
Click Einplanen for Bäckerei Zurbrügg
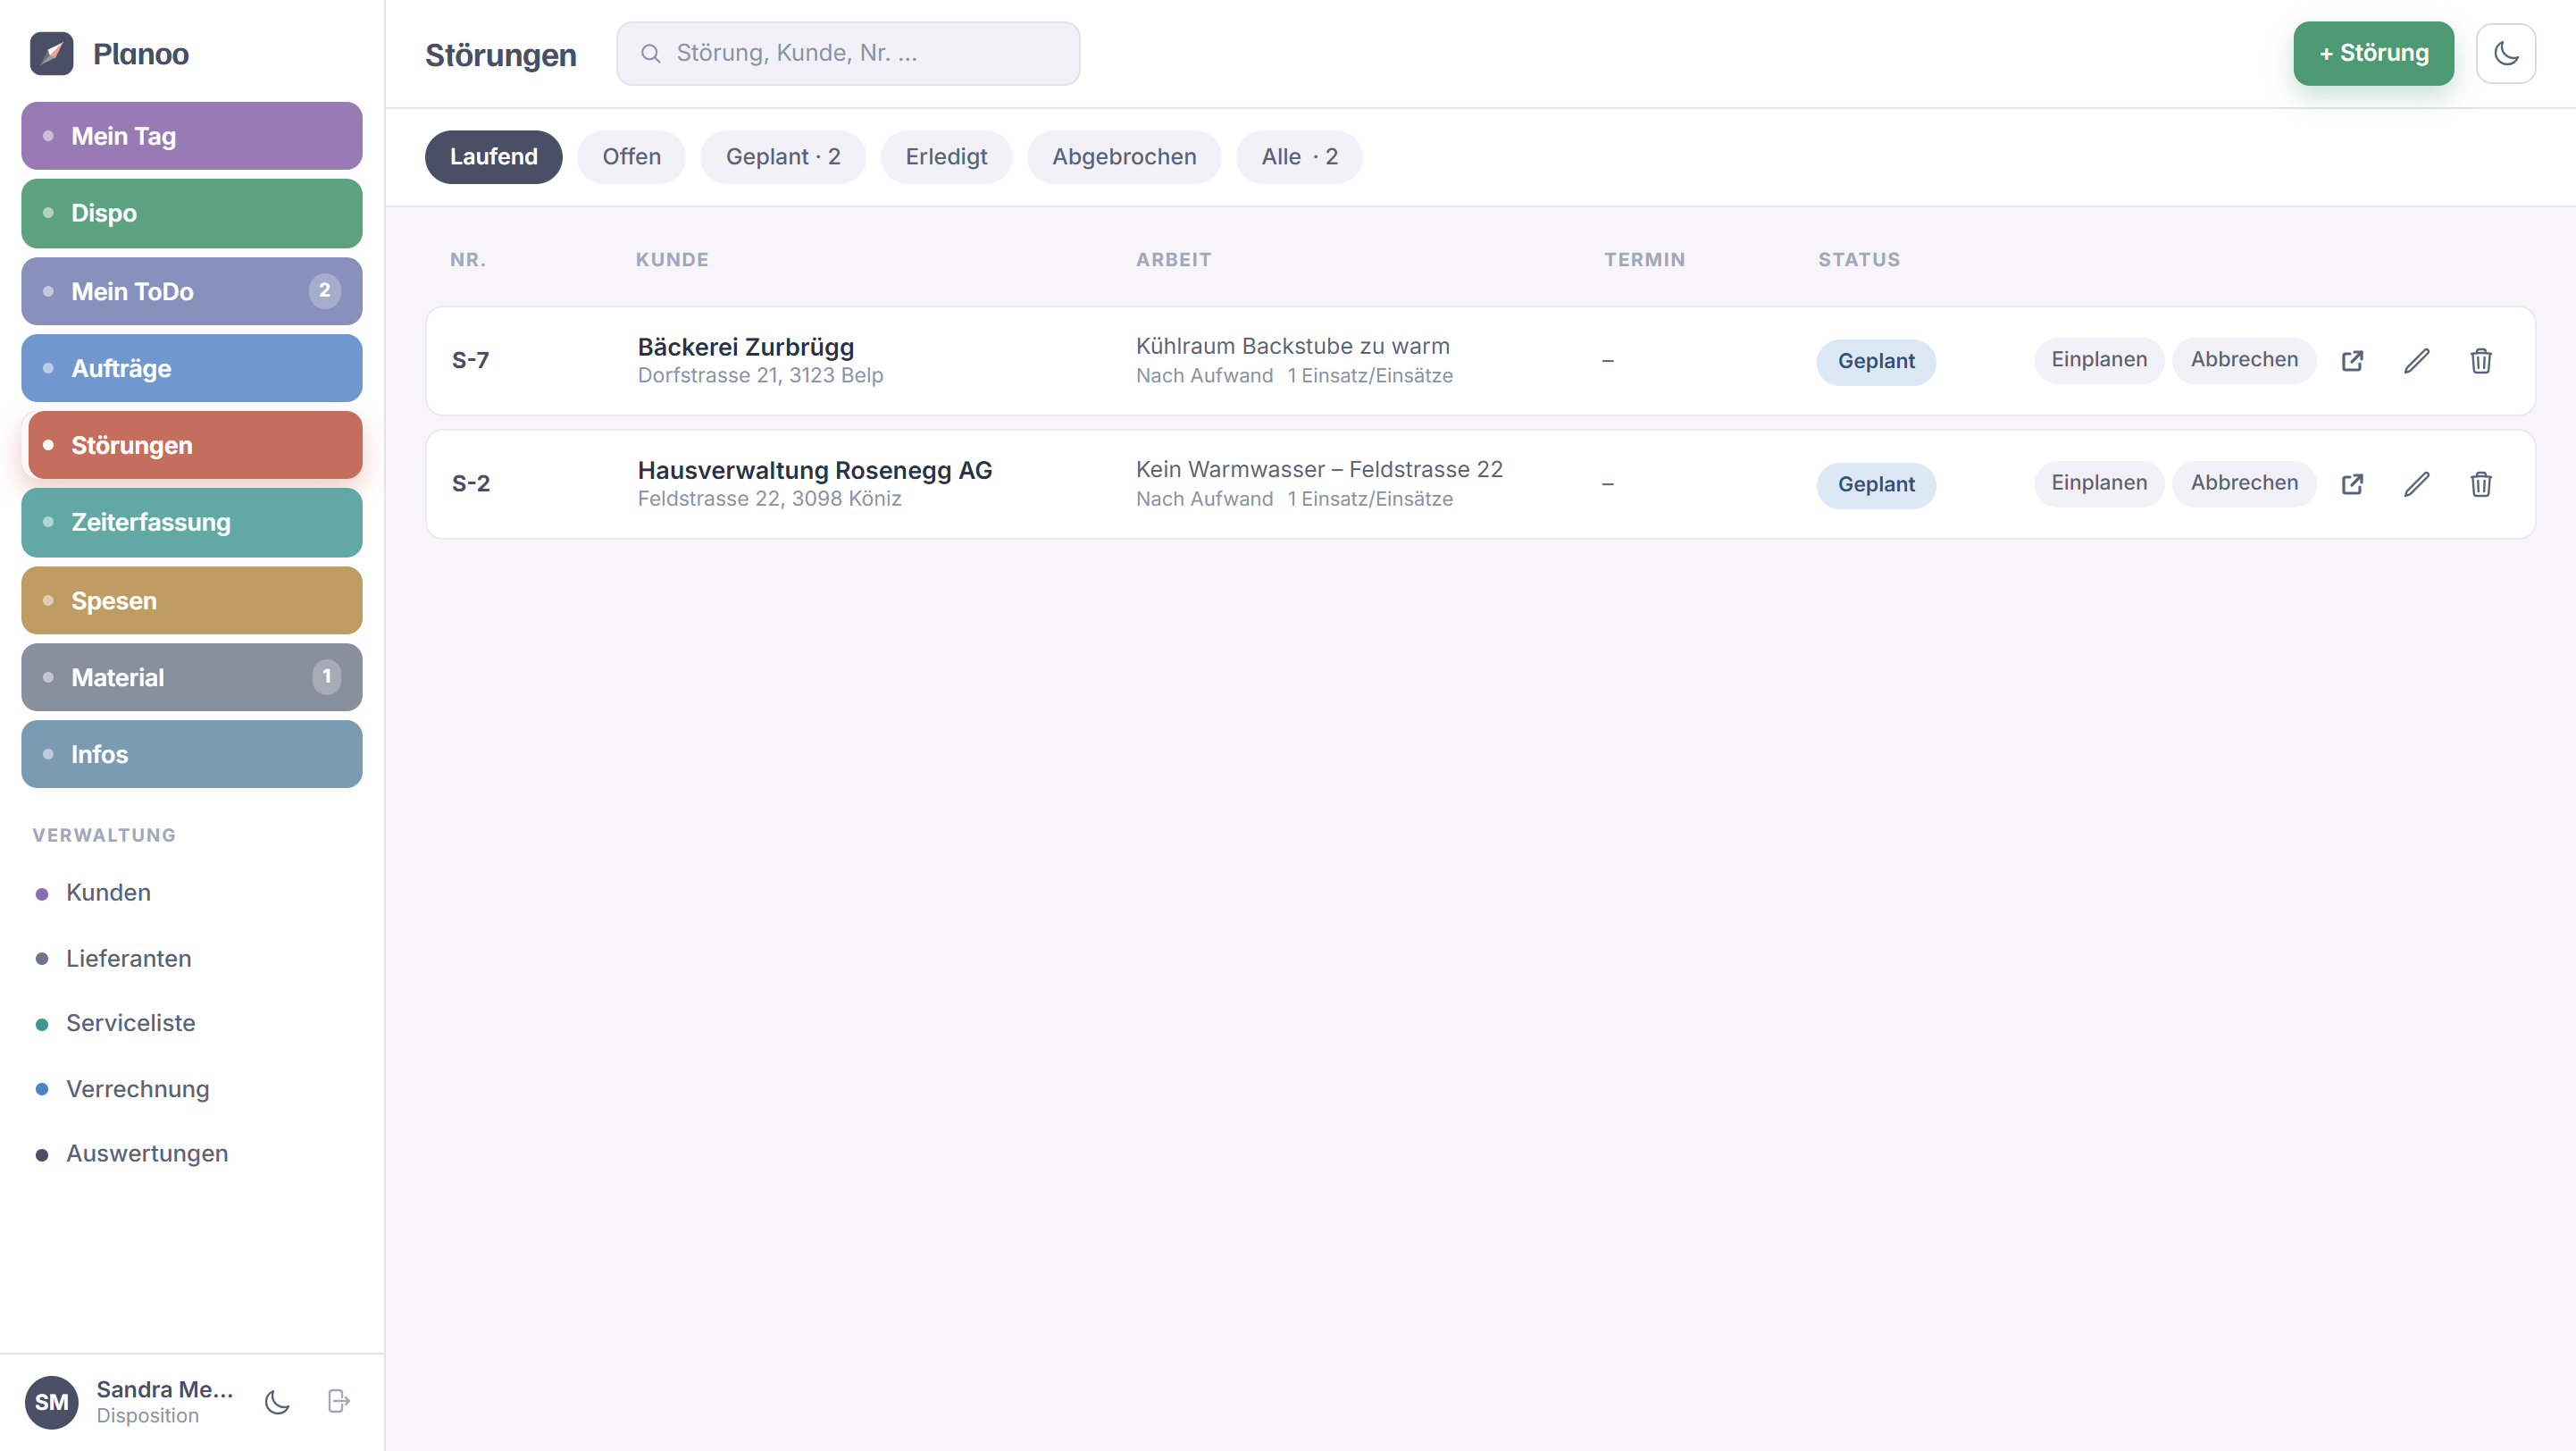(x=2099, y=360)
